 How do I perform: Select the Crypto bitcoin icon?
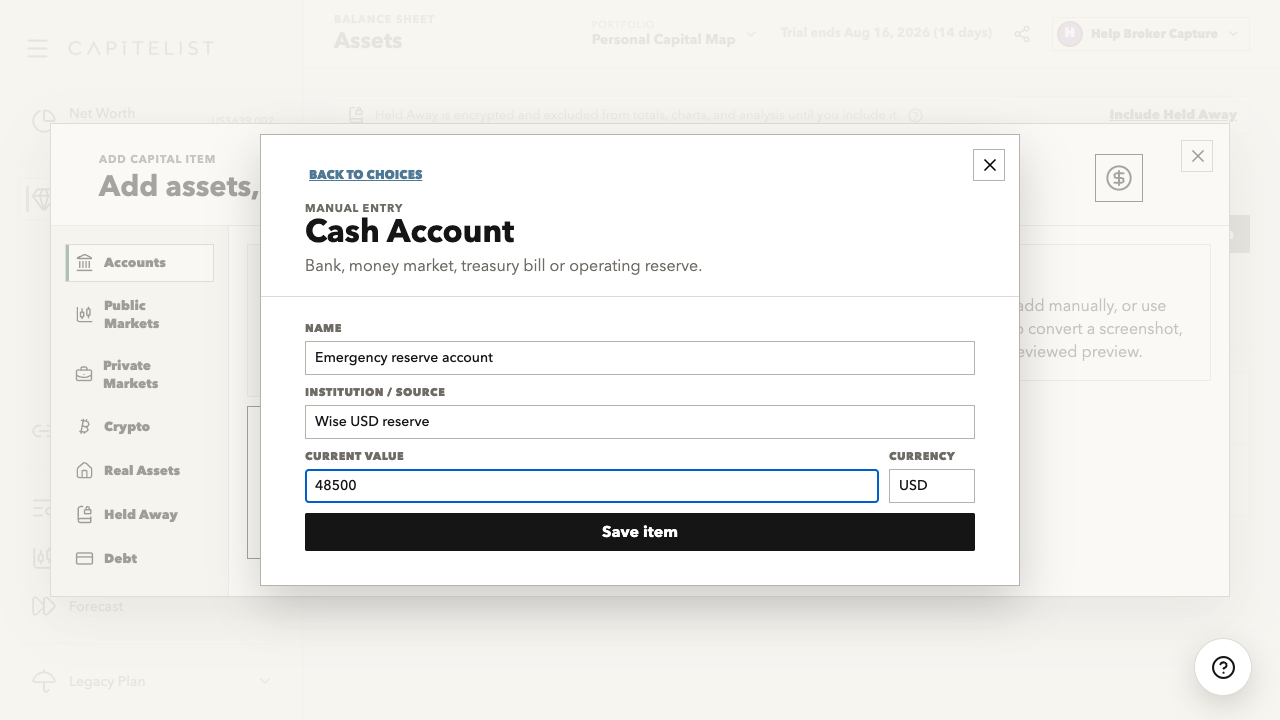click(x=85, y=426)
